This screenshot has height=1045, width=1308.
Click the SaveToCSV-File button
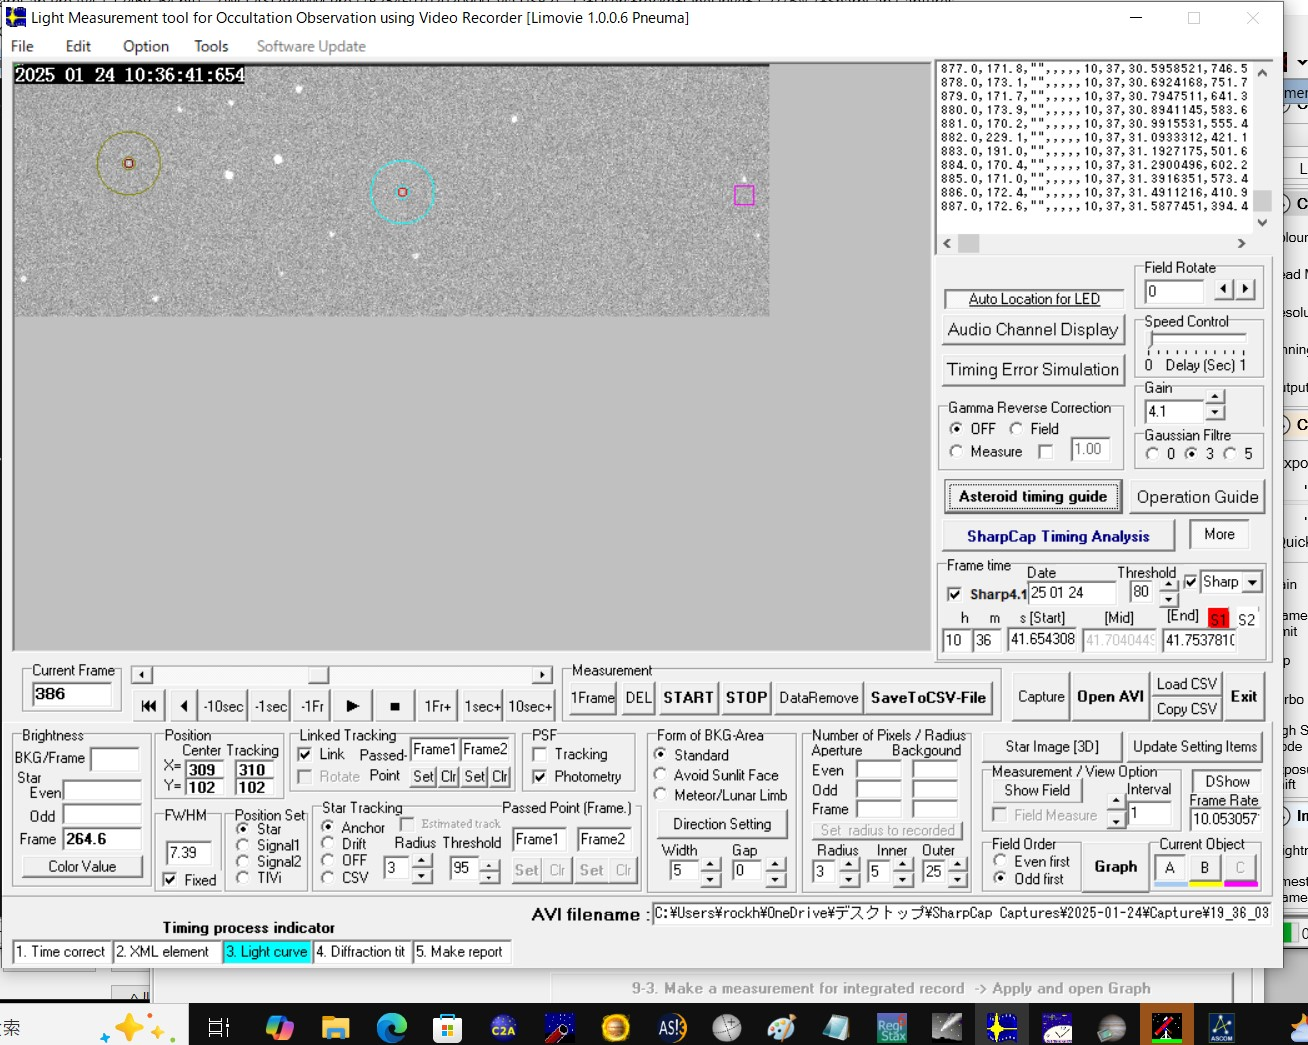pos(928,698)
